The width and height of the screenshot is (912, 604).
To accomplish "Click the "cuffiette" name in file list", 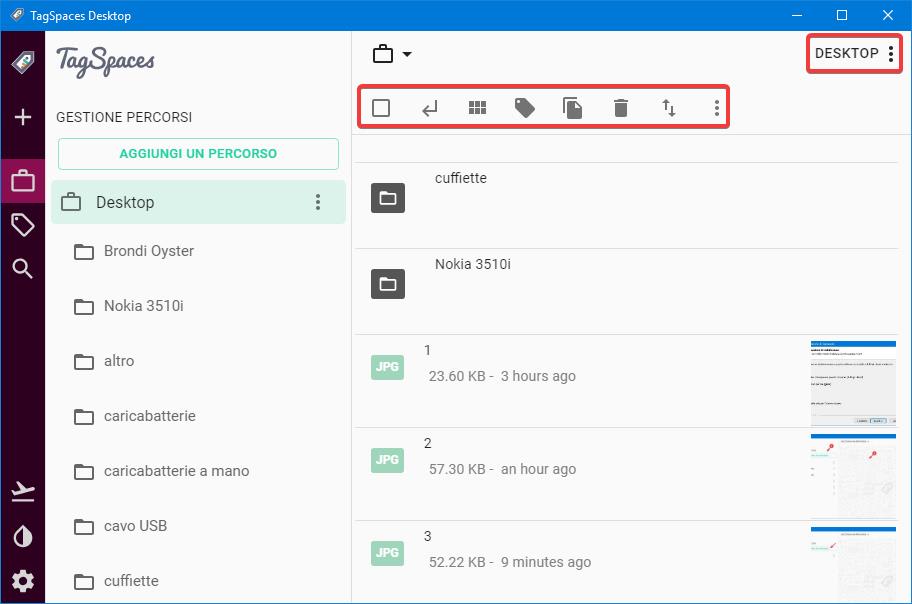I will tap(461, 178).
